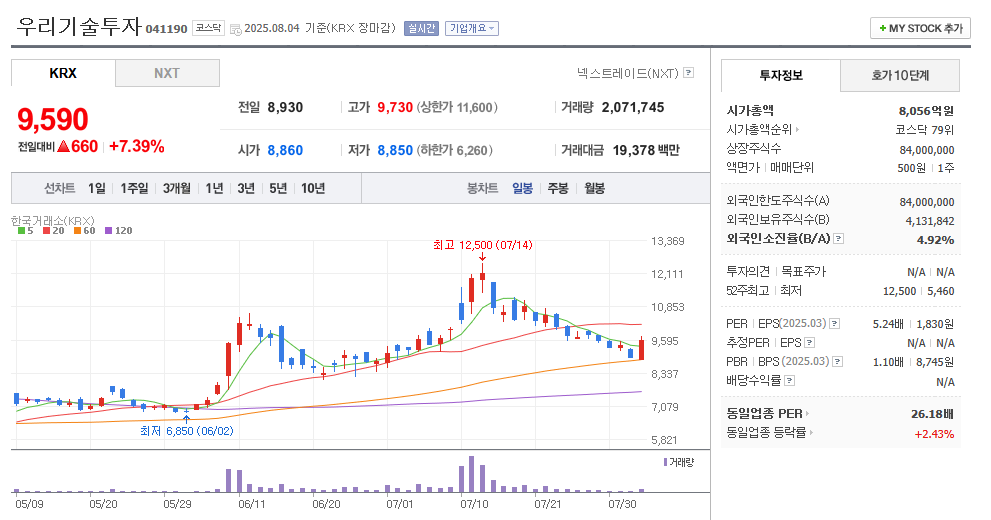Click the 전일 value 8,930
Viewport: 991px width, 520px height.
click(285, 107)
